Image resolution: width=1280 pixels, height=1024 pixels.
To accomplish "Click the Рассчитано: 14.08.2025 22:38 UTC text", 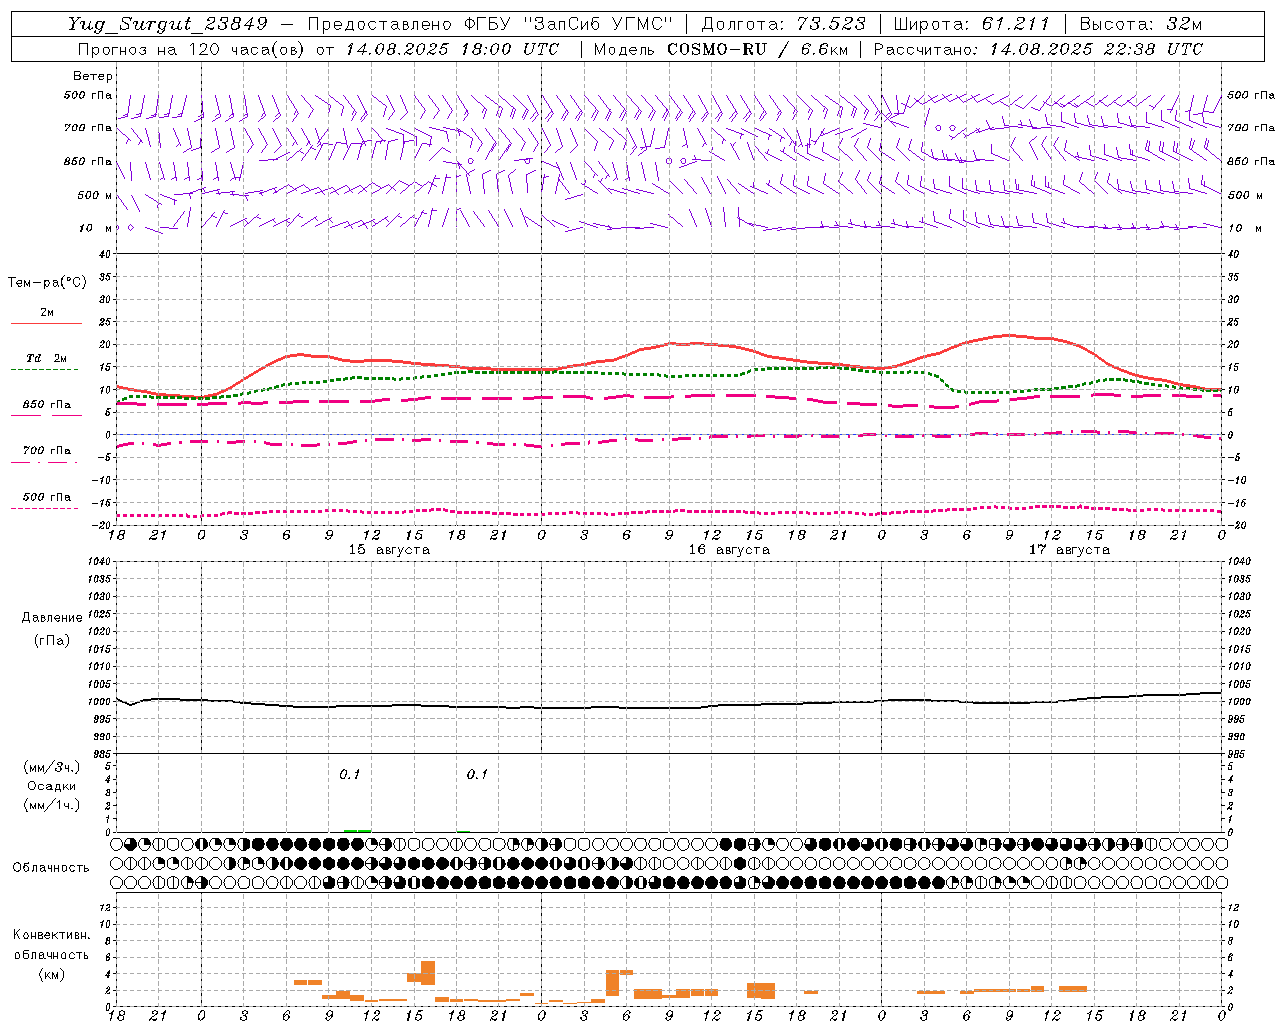I will [x=1038, y=49].
